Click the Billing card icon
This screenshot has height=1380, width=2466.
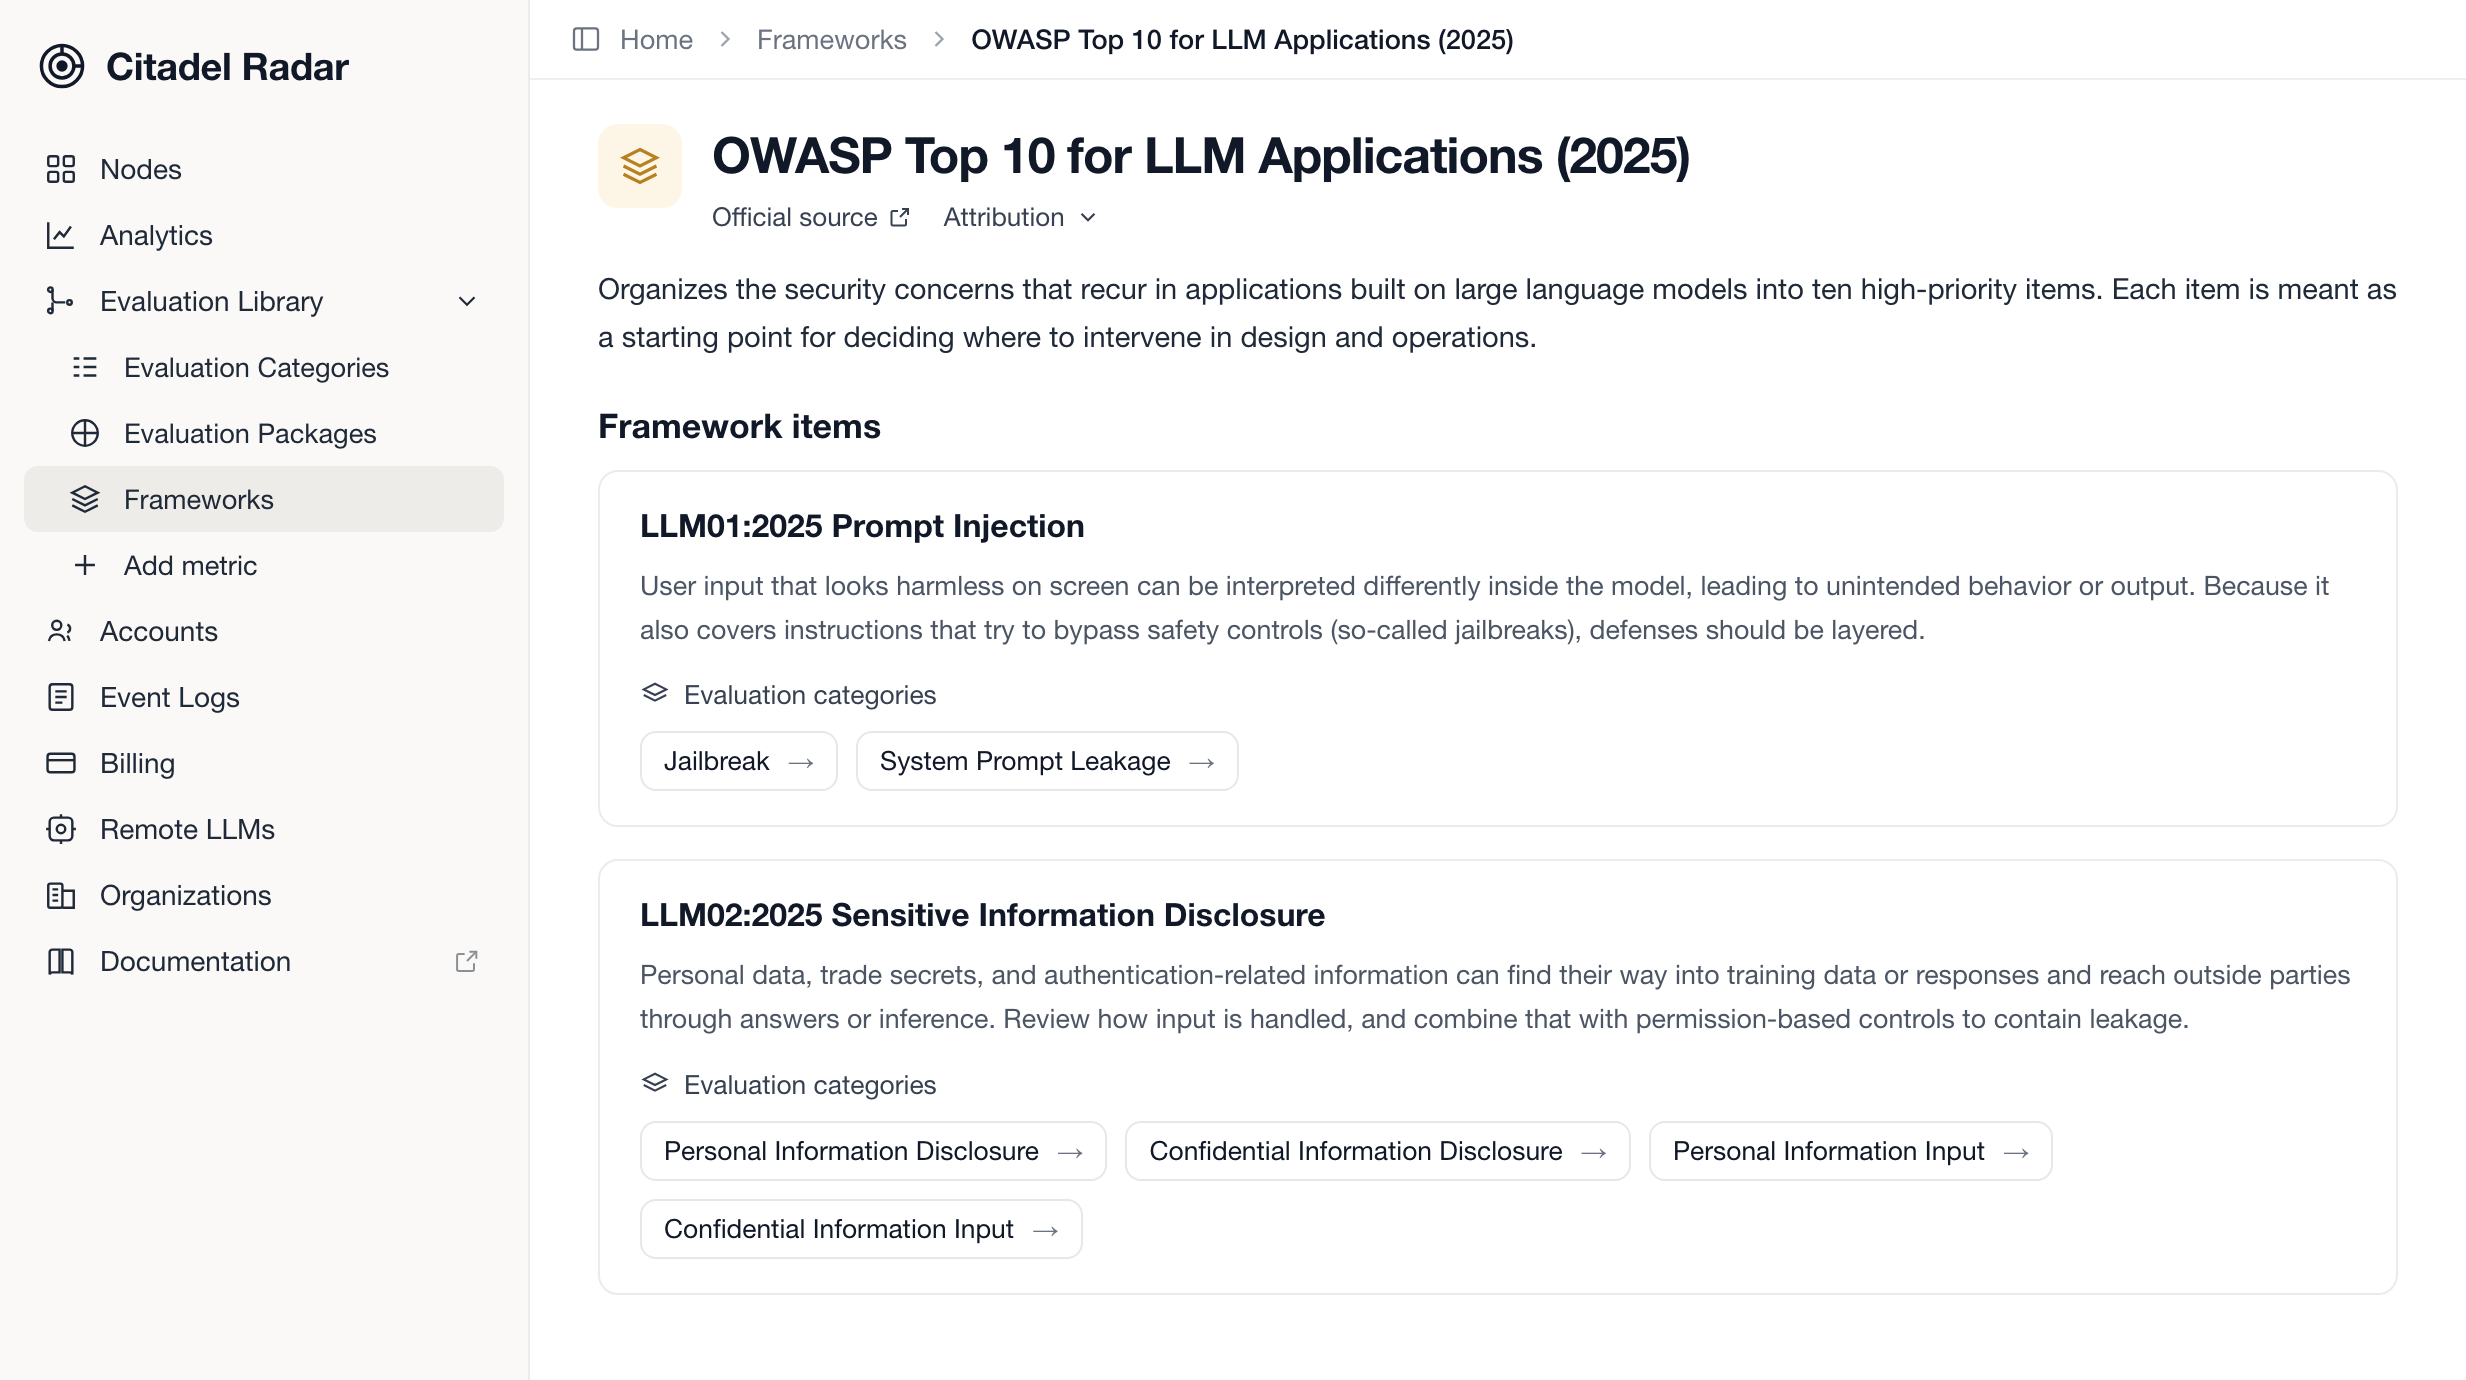pyautogui.click(x=61, y=763)
